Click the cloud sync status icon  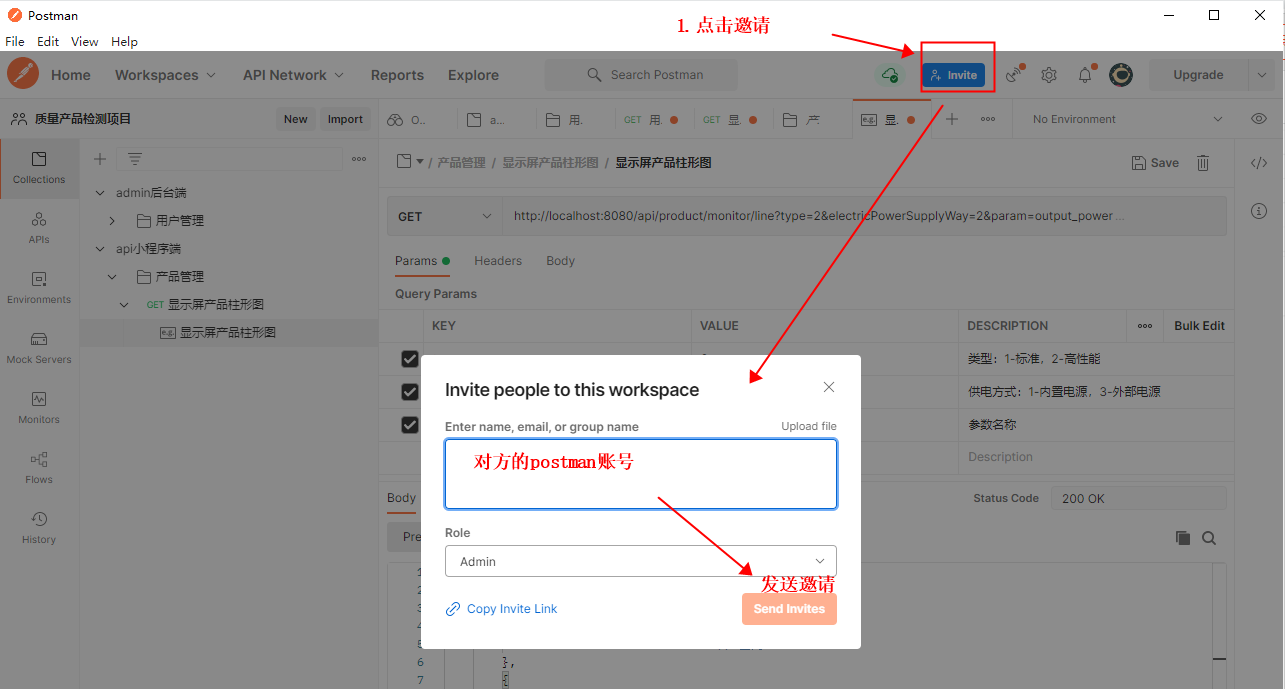coord(888,75)
